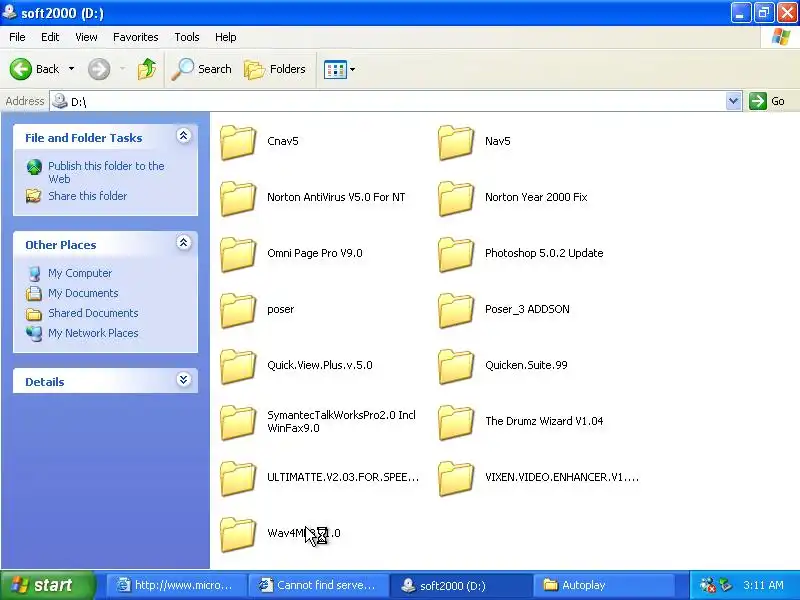Open the Edit menu
This screenshot has height=600, width=800.
50,37
